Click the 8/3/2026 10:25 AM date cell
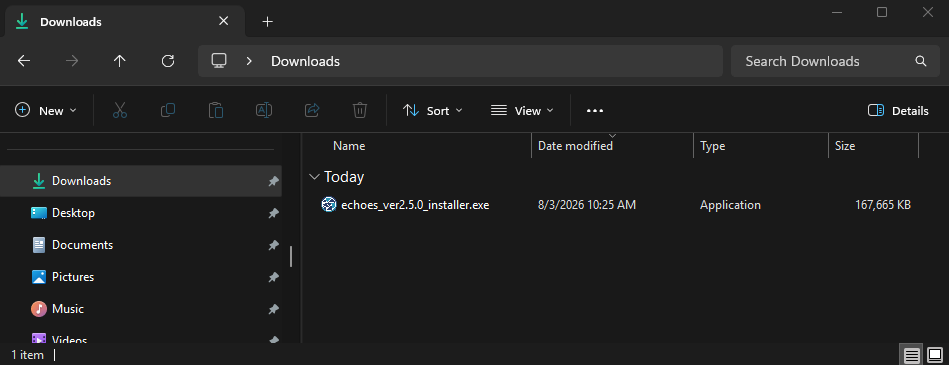This screenshot has height=365, width=949. pyautogui.click(x=586, y=205)
